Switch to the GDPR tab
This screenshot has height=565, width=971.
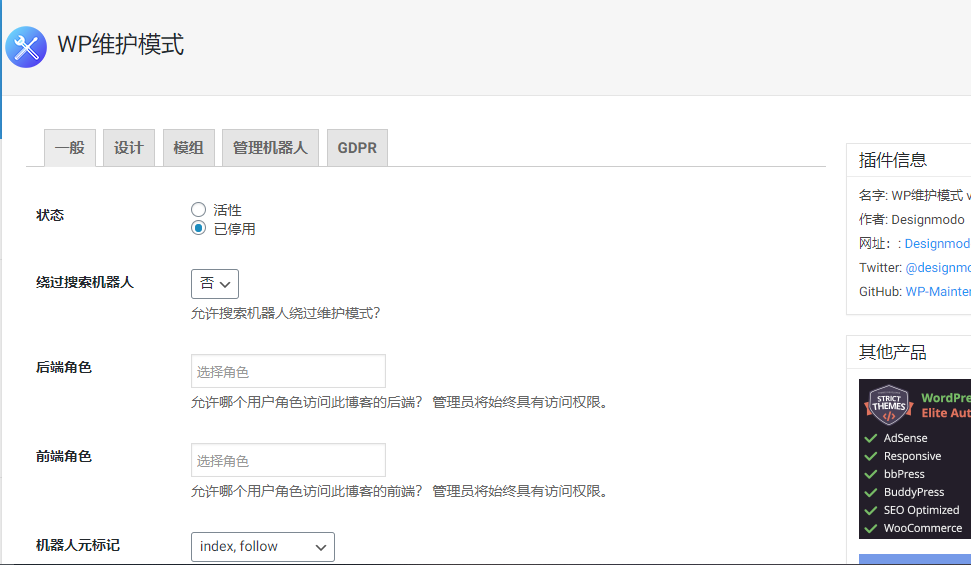pos(357,147)
